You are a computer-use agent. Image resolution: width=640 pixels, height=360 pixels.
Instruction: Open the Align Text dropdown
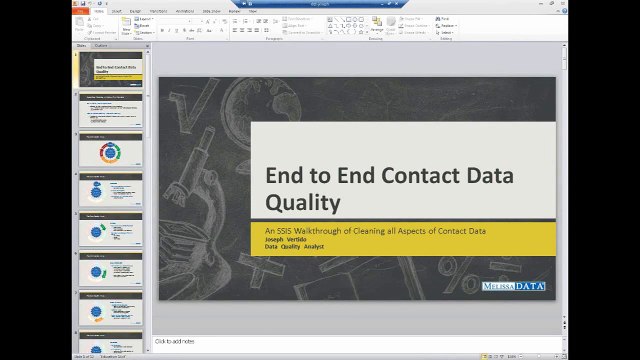pyautogui.click(x=294, y=26)
